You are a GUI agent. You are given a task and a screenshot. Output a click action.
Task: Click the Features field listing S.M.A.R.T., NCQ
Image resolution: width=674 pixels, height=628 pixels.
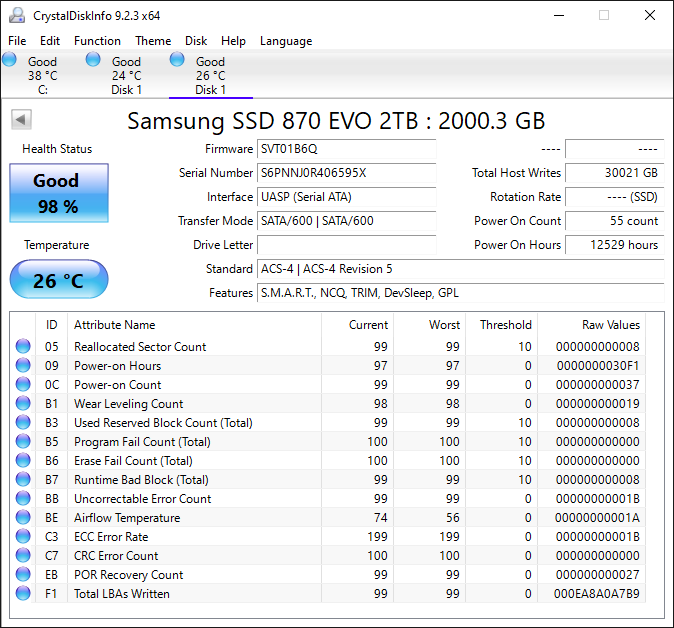[461, 293]
